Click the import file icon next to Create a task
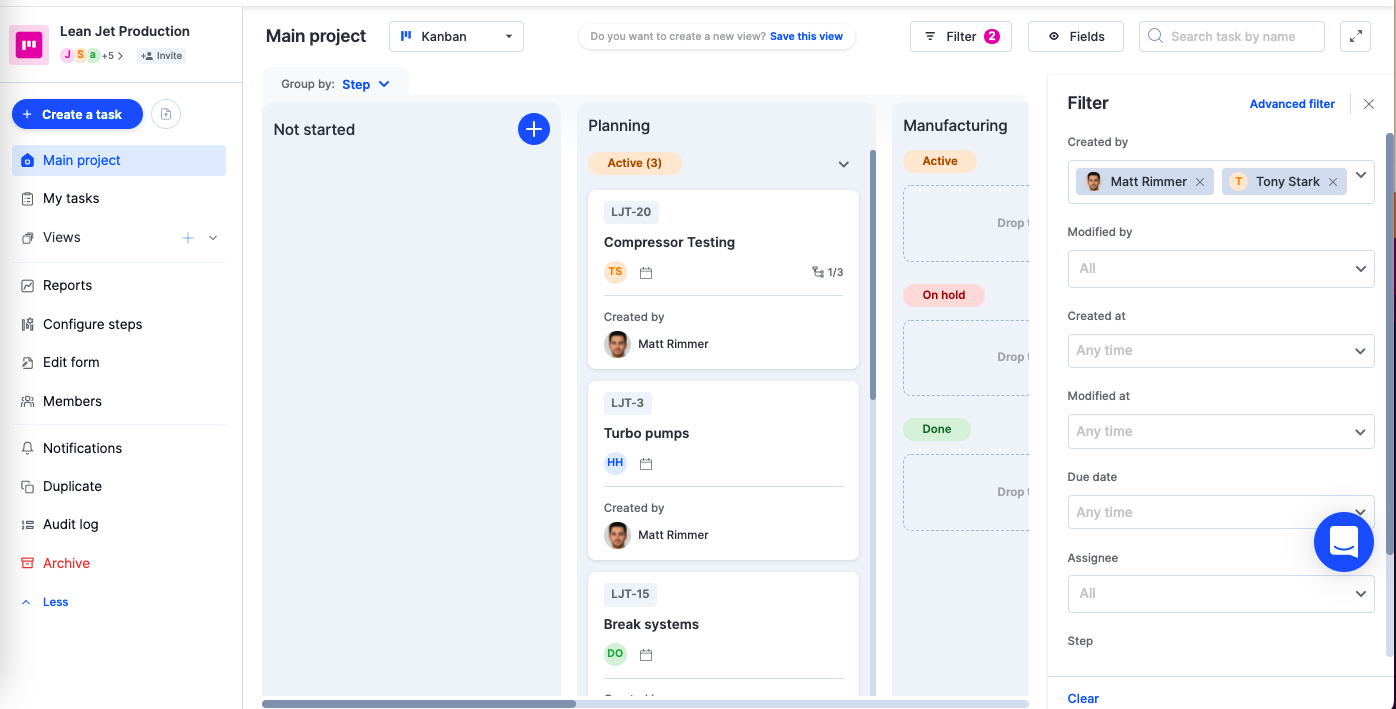 click(x=166, y=115)
